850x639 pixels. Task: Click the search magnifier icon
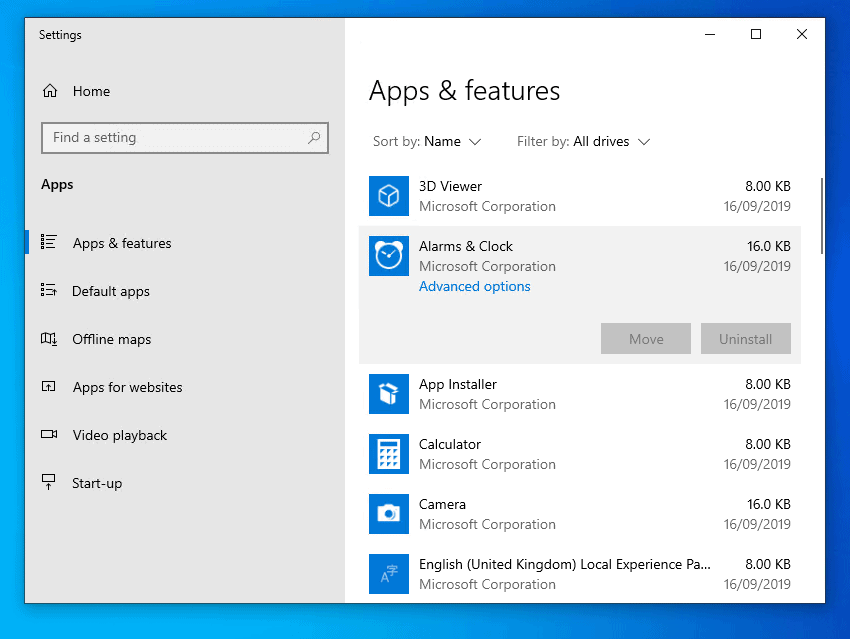[314, 138]
